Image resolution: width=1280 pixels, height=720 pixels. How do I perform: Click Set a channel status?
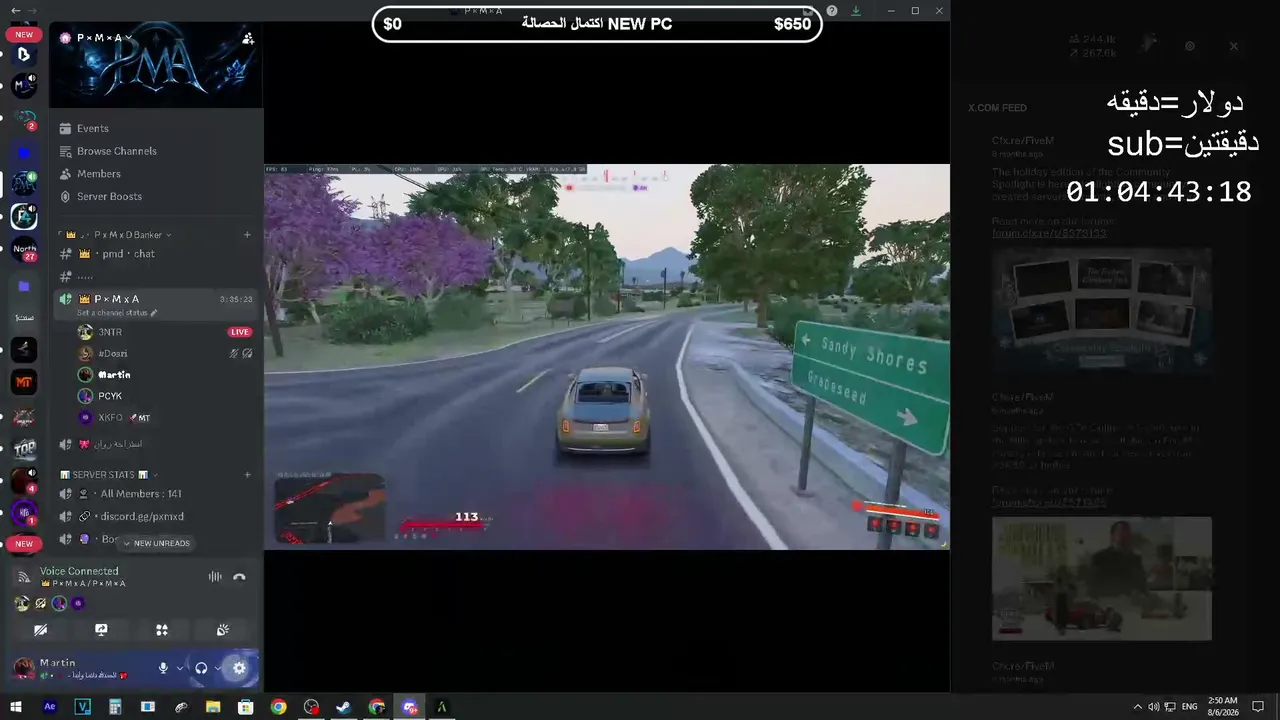click(x=117, y=313)
